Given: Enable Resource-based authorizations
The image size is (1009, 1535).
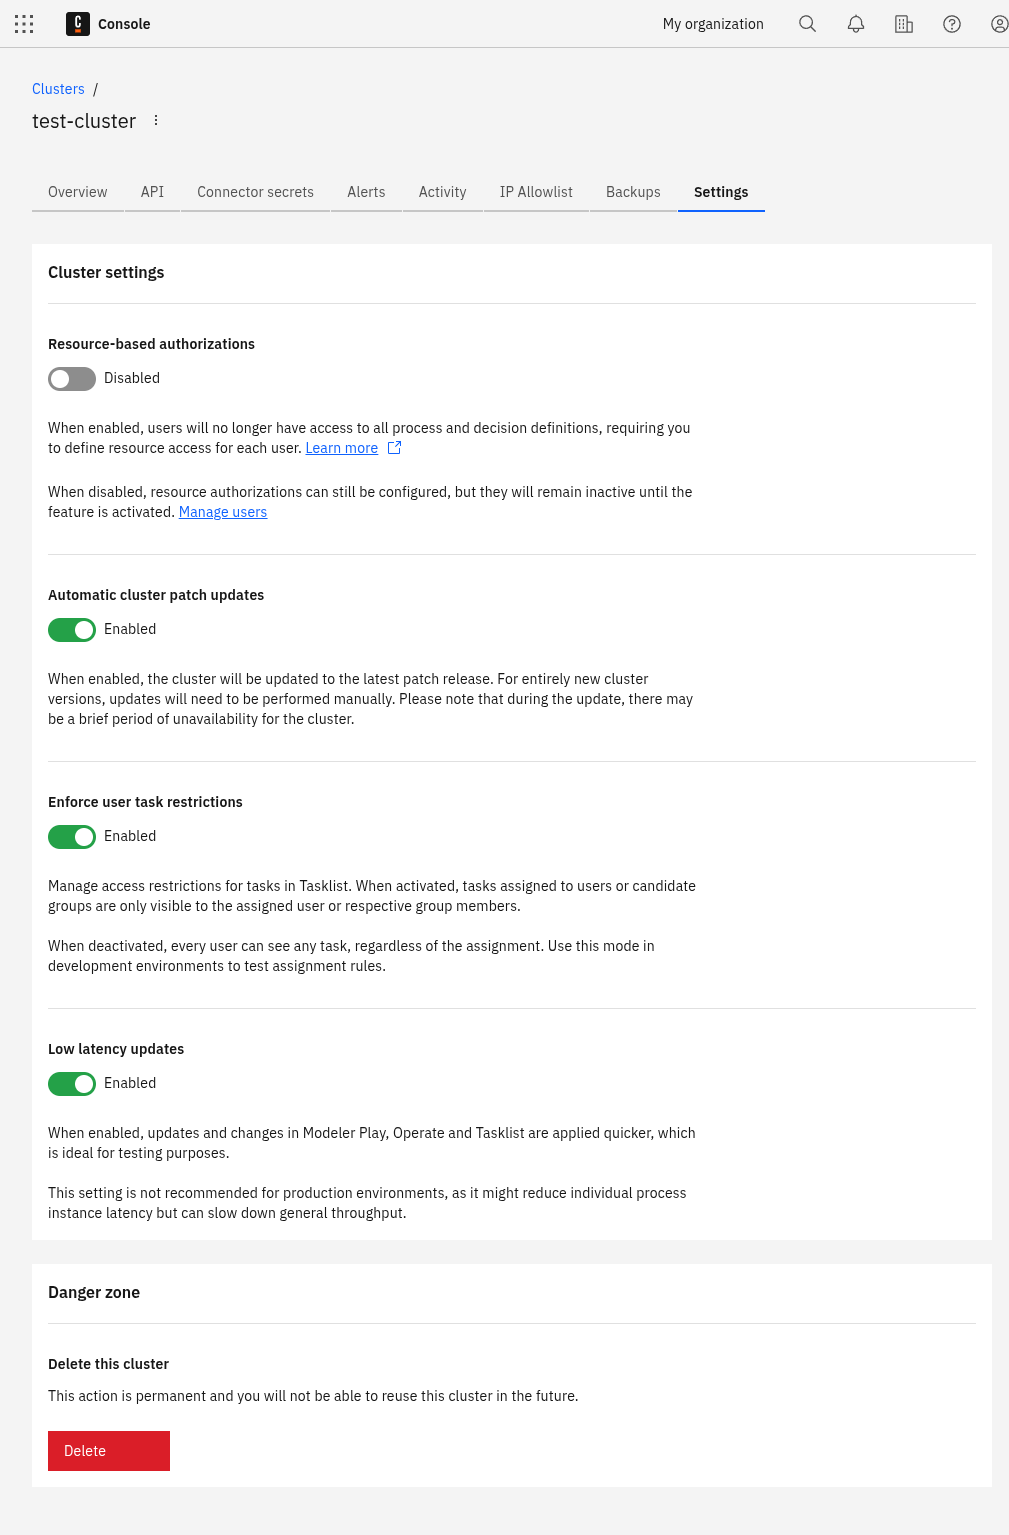Looking at the screenshot, I should [x=71, y=378].
